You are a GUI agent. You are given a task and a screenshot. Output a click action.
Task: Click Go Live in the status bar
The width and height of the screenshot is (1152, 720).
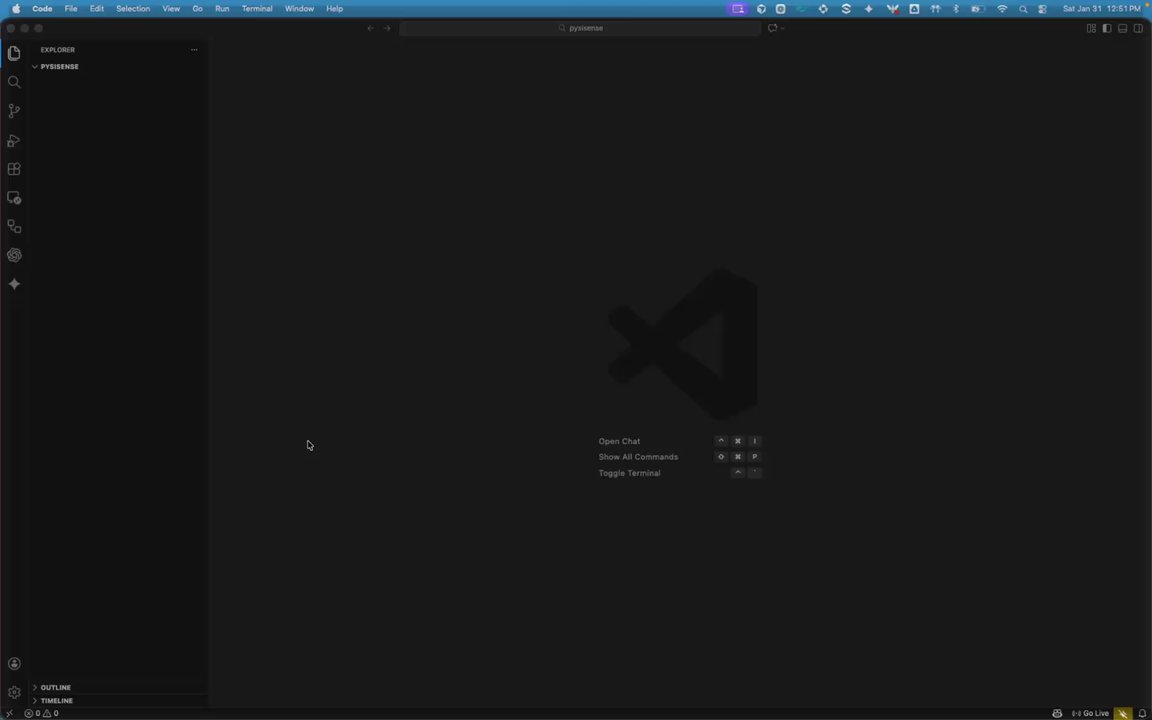point(1090,713)
